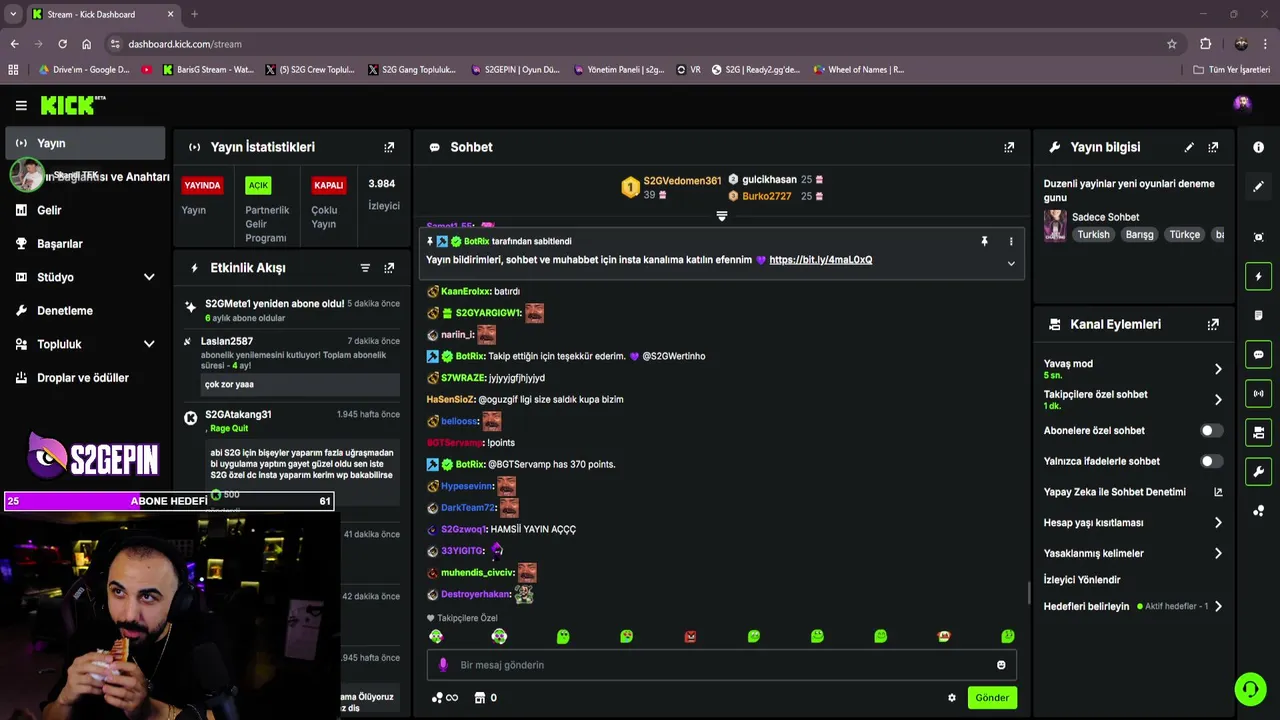Click the angry red emote in quick emotes
This screenshot has height=720, width=1280.
tap(690, 636)
